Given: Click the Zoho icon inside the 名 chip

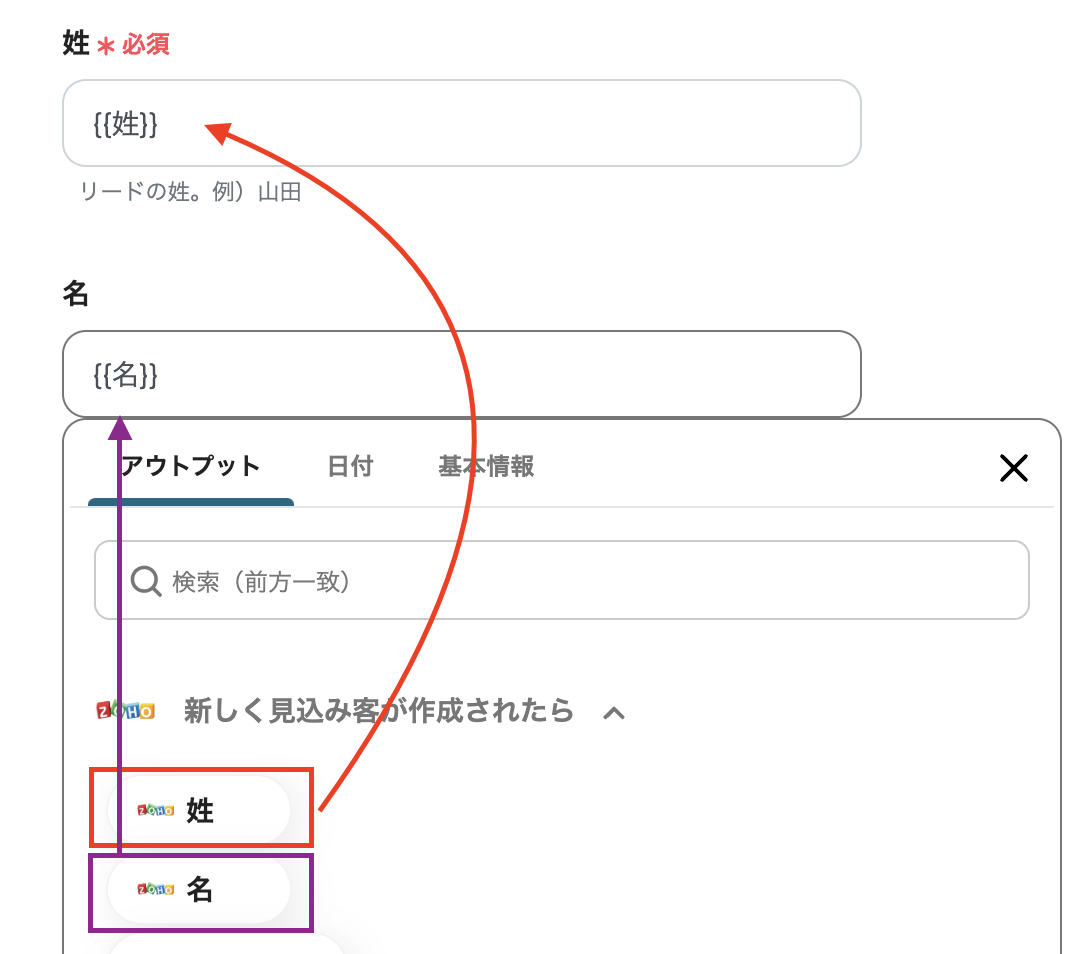Looking at the screenshot, I should coord(155,889).
